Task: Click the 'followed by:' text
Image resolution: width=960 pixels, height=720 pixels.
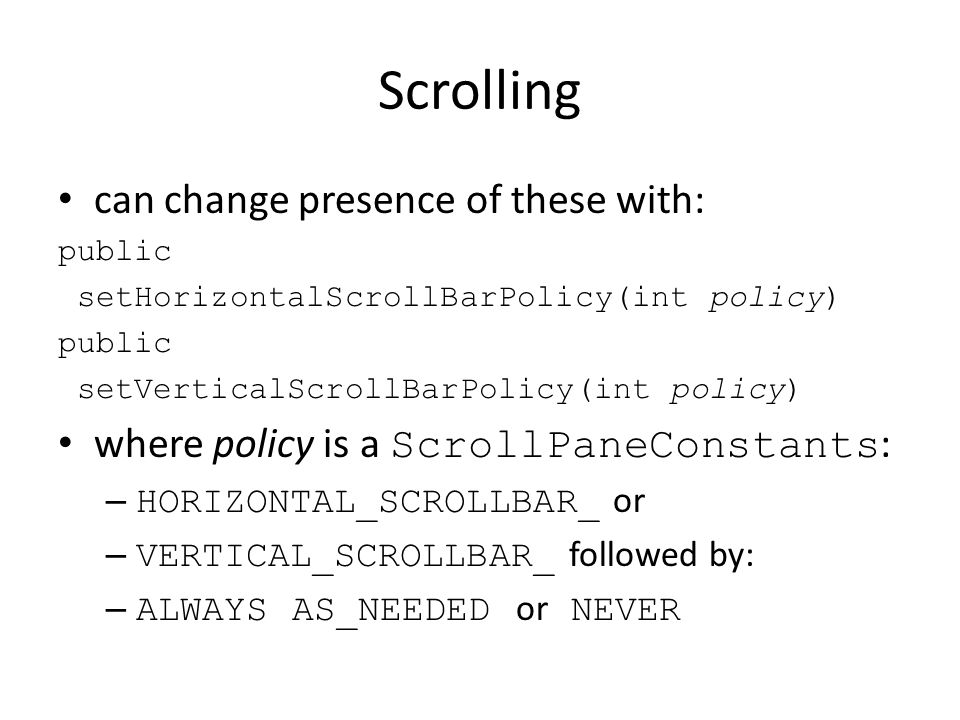Action: tap(661, 556)
